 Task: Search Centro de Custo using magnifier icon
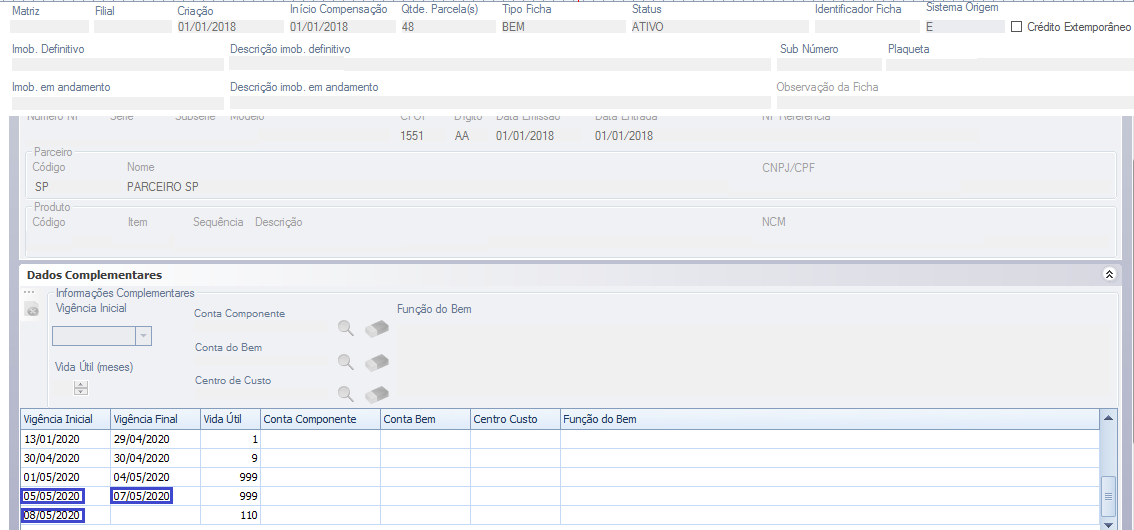click(346, 394)
